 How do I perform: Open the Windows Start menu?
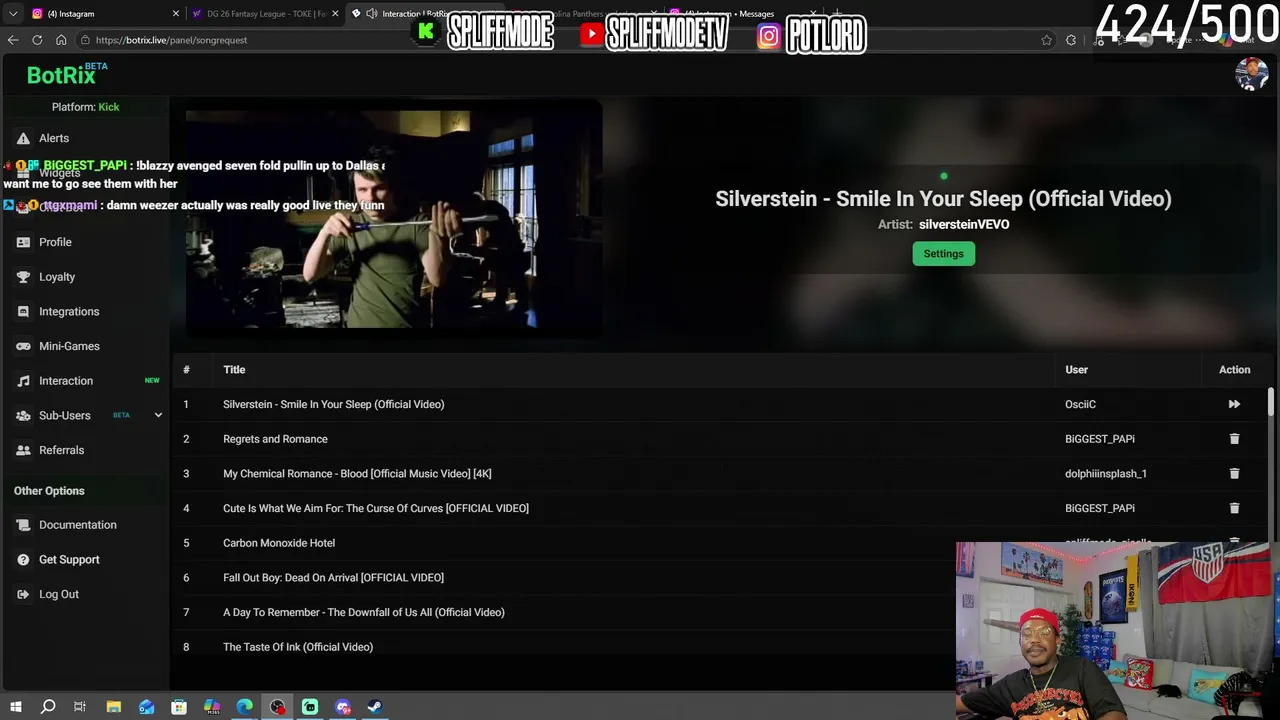15,707
